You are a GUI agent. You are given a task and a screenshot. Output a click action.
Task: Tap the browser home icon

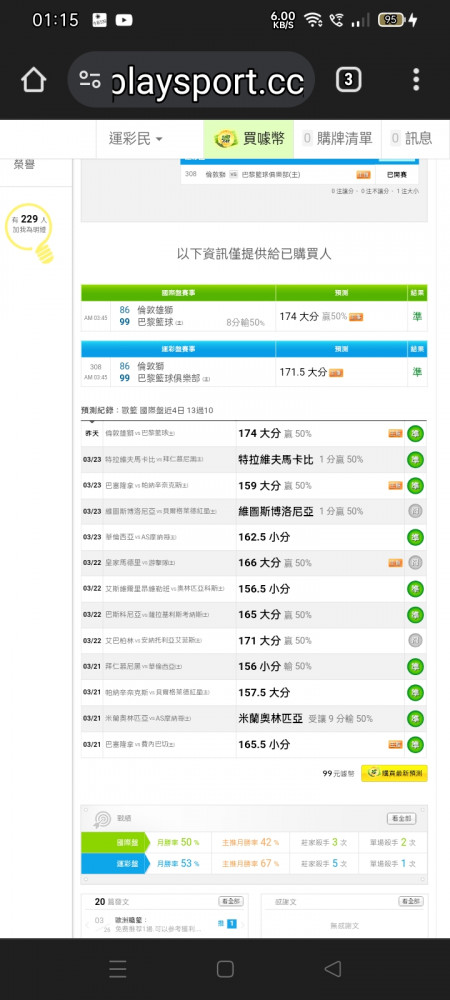pos(34,80)
